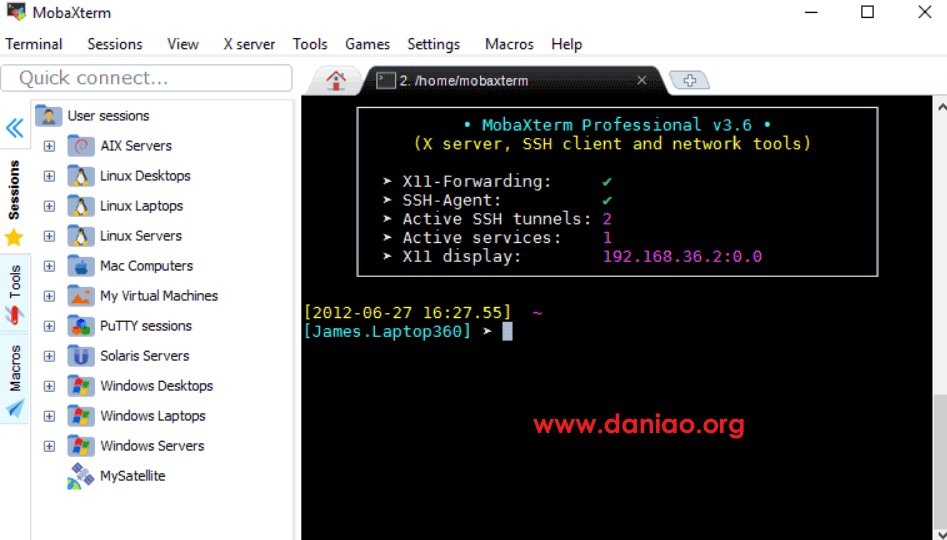Click the Mac Computers folder icon
947x540 pixels.
point(81,266)
